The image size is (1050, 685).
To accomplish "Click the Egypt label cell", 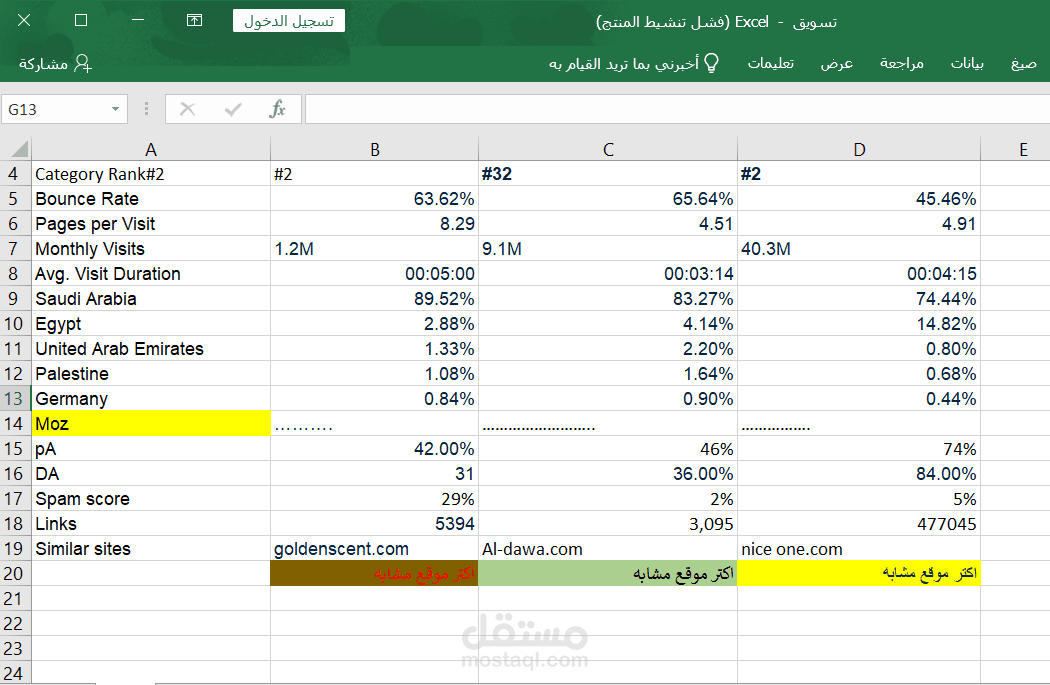I will 151,324.
